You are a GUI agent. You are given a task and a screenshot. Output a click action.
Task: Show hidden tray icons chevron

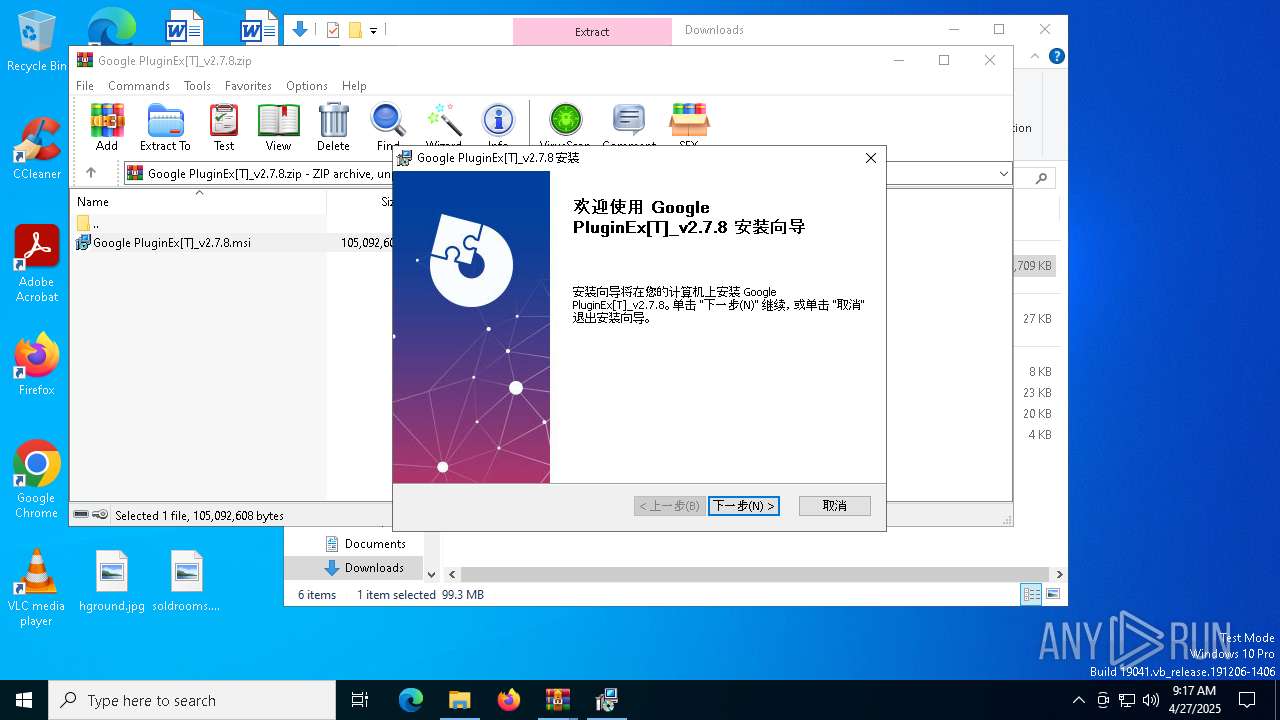[x=1078, y=700]
